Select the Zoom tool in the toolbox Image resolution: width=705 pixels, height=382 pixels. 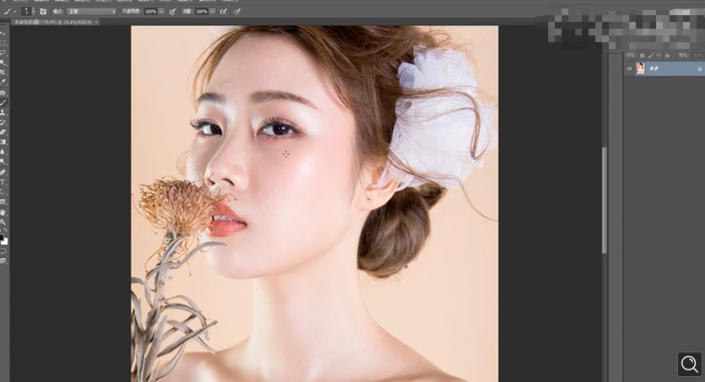(x=3, y=222)
